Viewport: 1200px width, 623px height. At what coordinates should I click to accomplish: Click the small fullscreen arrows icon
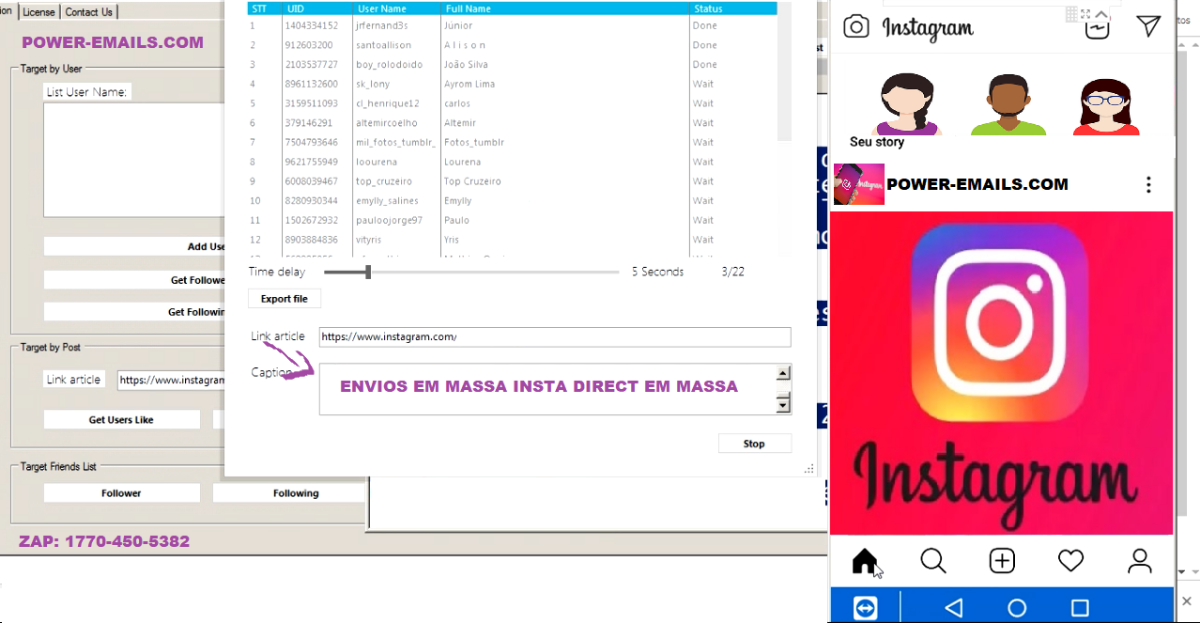click(1086, 13)
